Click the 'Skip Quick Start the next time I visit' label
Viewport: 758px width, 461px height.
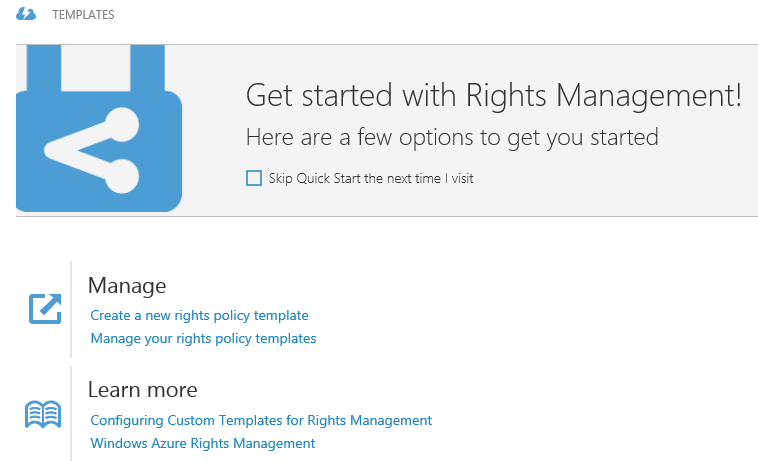pos(371,179)
